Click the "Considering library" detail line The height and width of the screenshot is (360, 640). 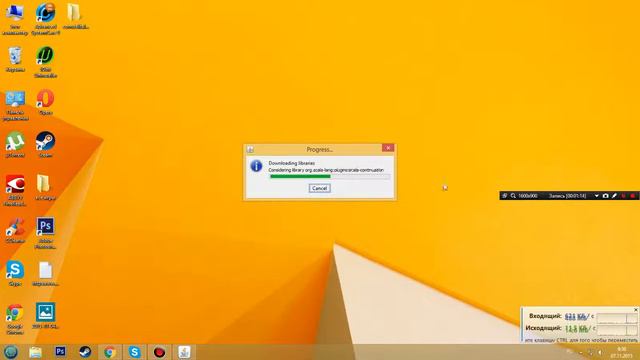326,170
